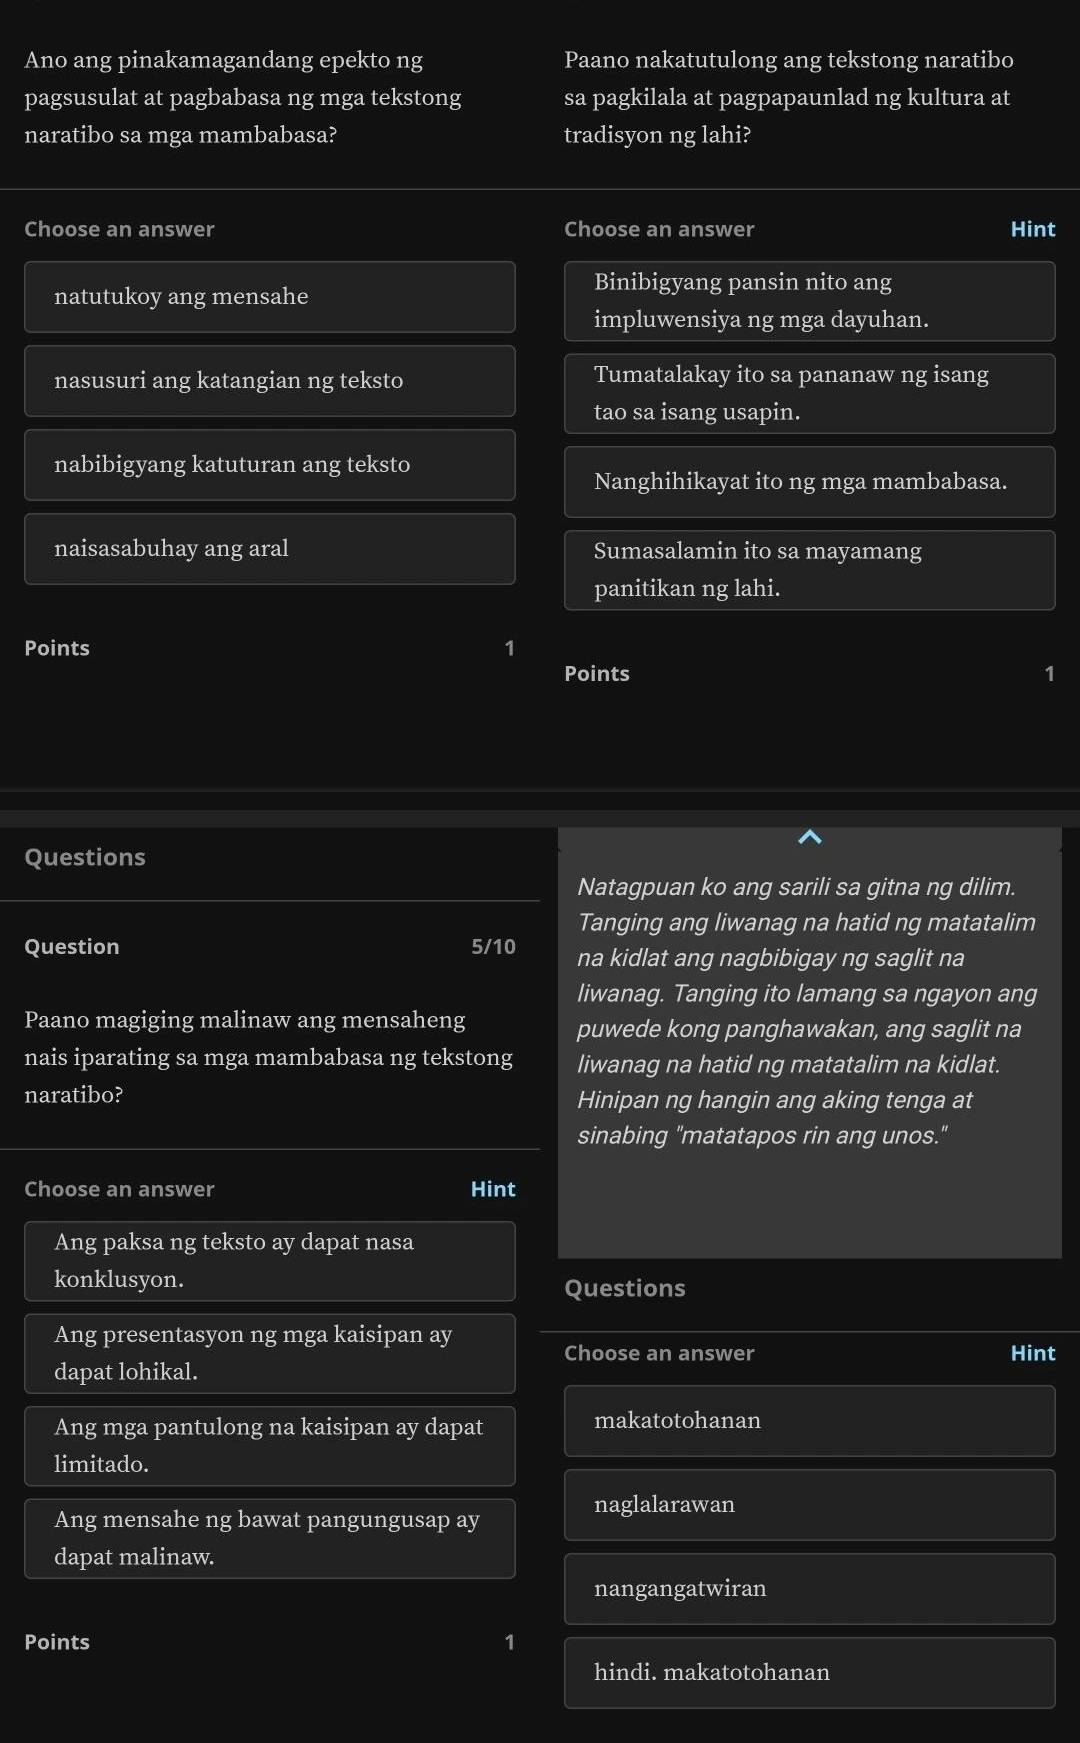Choose 'Ang presentasyon ng mga kaisipan' option
The height and width of the screenshot is (1743, 1080).
click(x=270, y=1353)
